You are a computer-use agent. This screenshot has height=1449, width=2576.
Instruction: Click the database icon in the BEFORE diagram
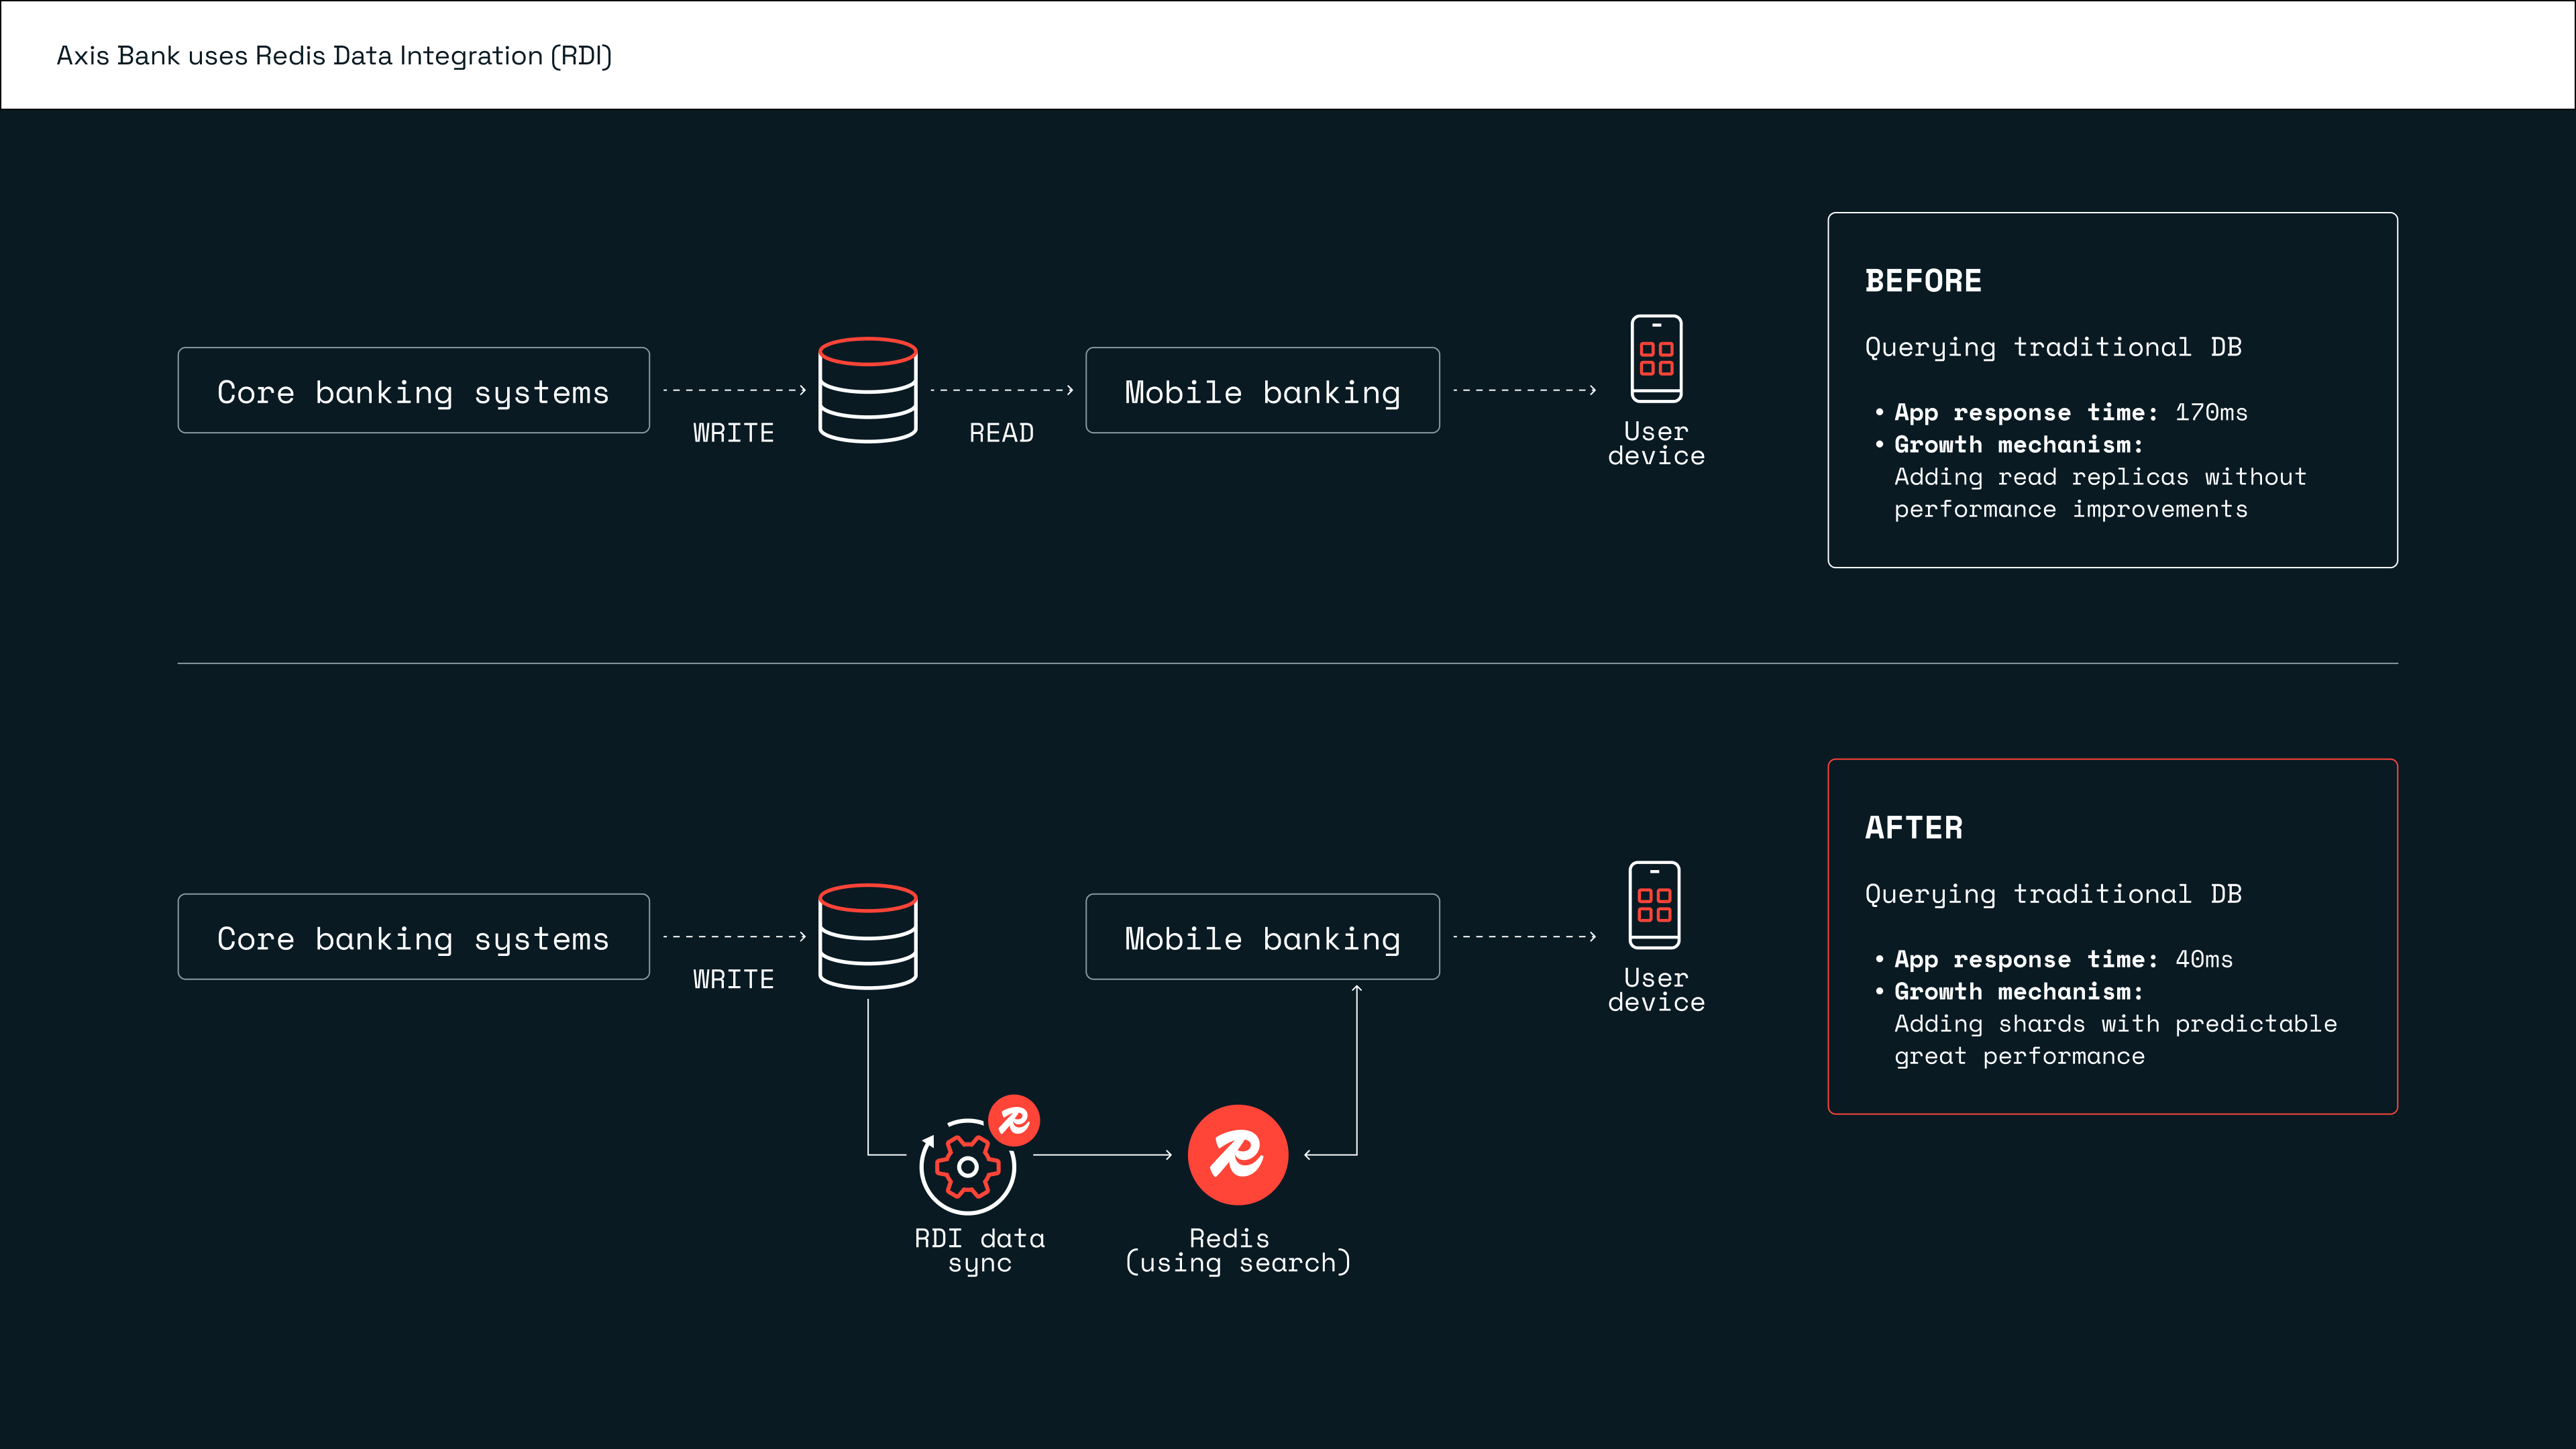pyautogui.click(x=867, y=390)
